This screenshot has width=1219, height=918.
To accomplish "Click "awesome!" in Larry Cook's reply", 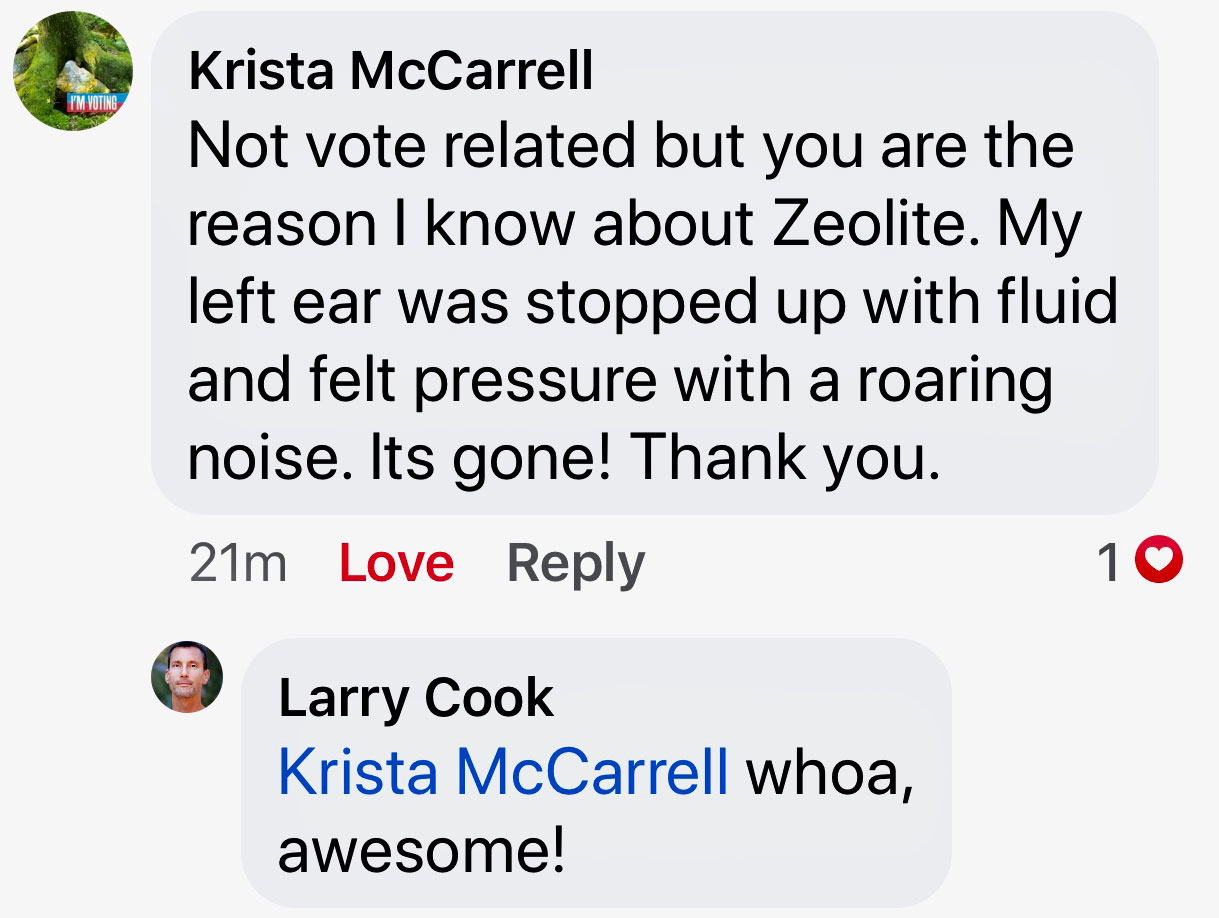I will point(421,851).
